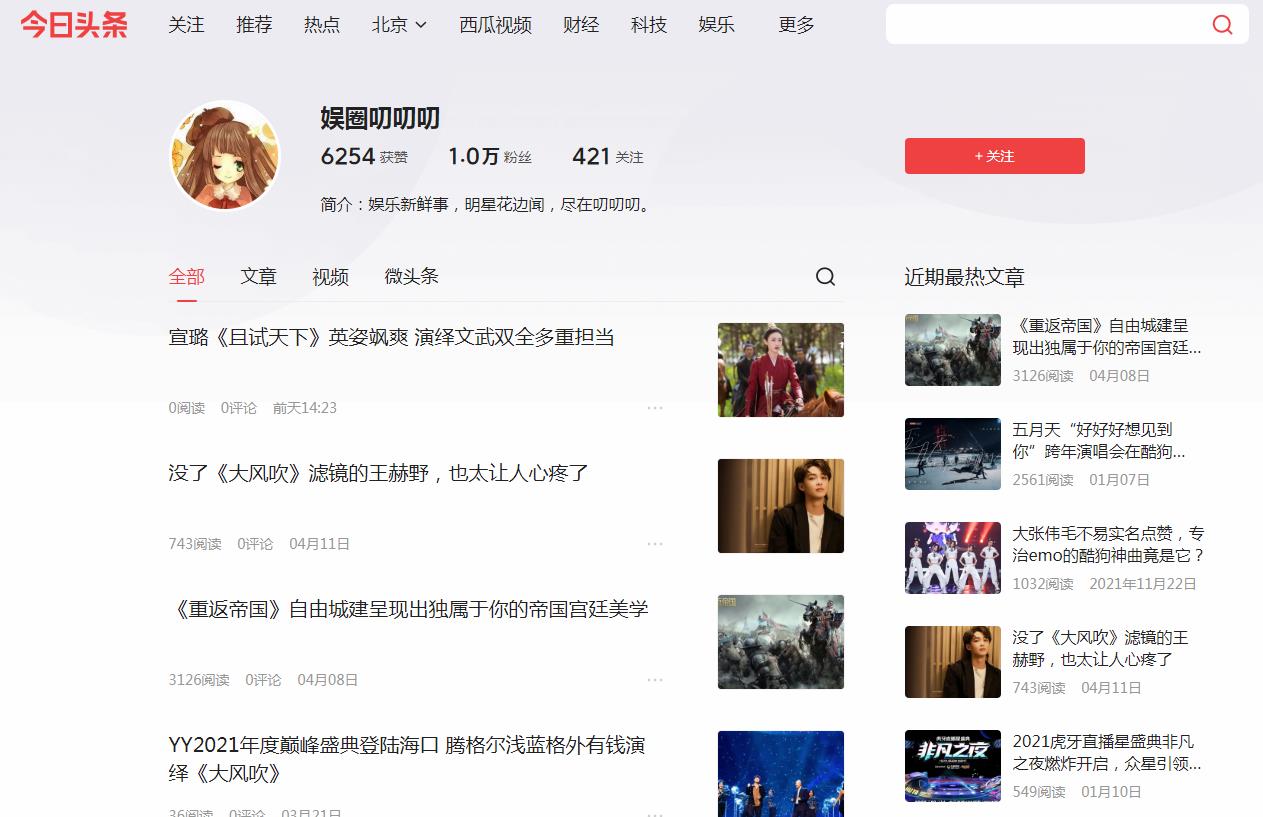Open 西瓜视频 in the navigation
1263x817 pixels.
(x=495, y=25)
